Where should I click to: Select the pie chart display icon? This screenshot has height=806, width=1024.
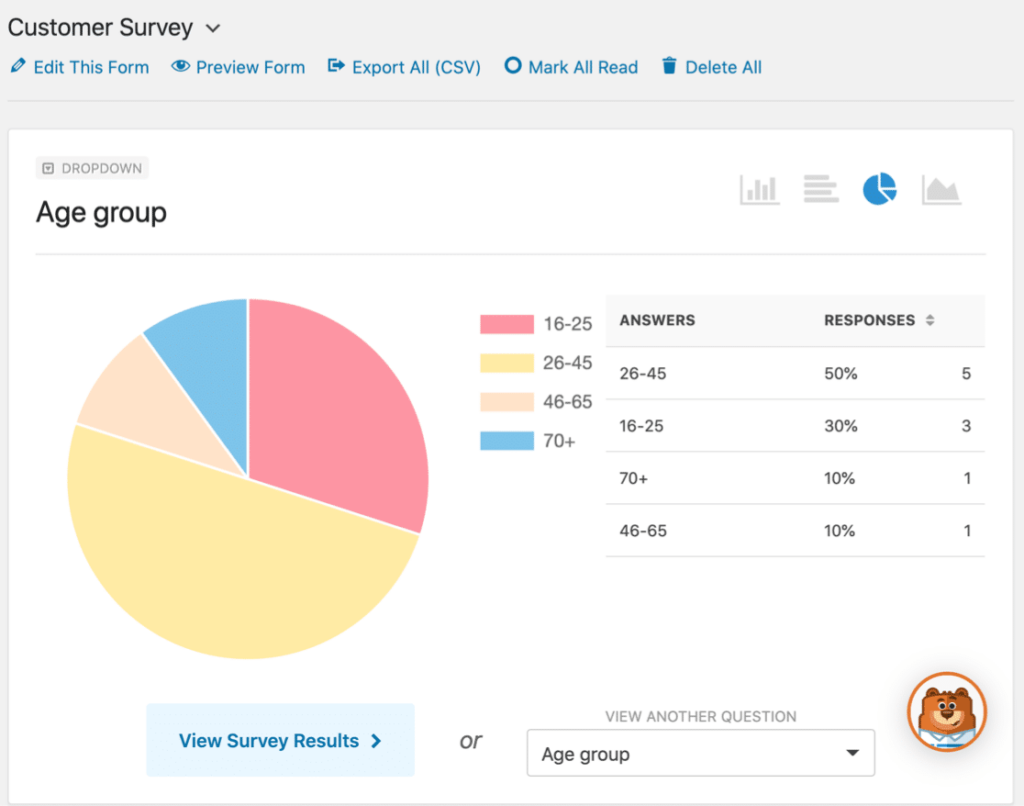[879, 188]
